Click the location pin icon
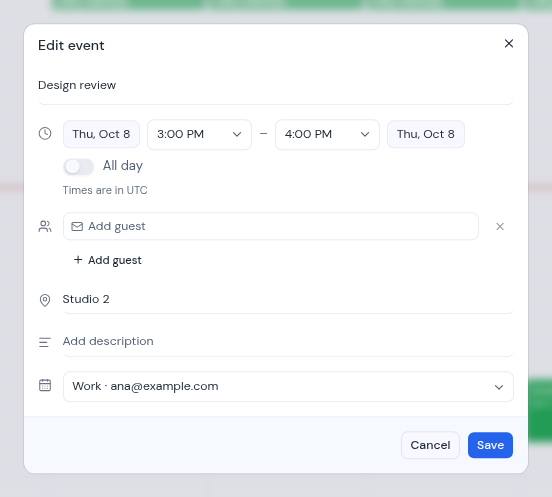The height and width of the screenshot is (497, 552). [x=45, y=300]
